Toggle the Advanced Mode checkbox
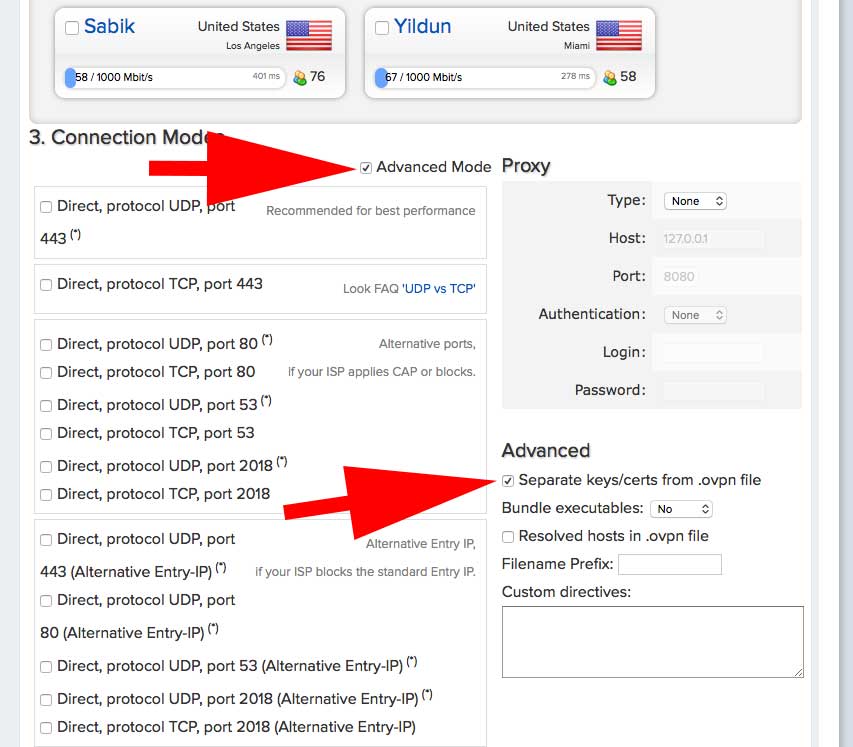The image size is (853, 747). point(366,168)
